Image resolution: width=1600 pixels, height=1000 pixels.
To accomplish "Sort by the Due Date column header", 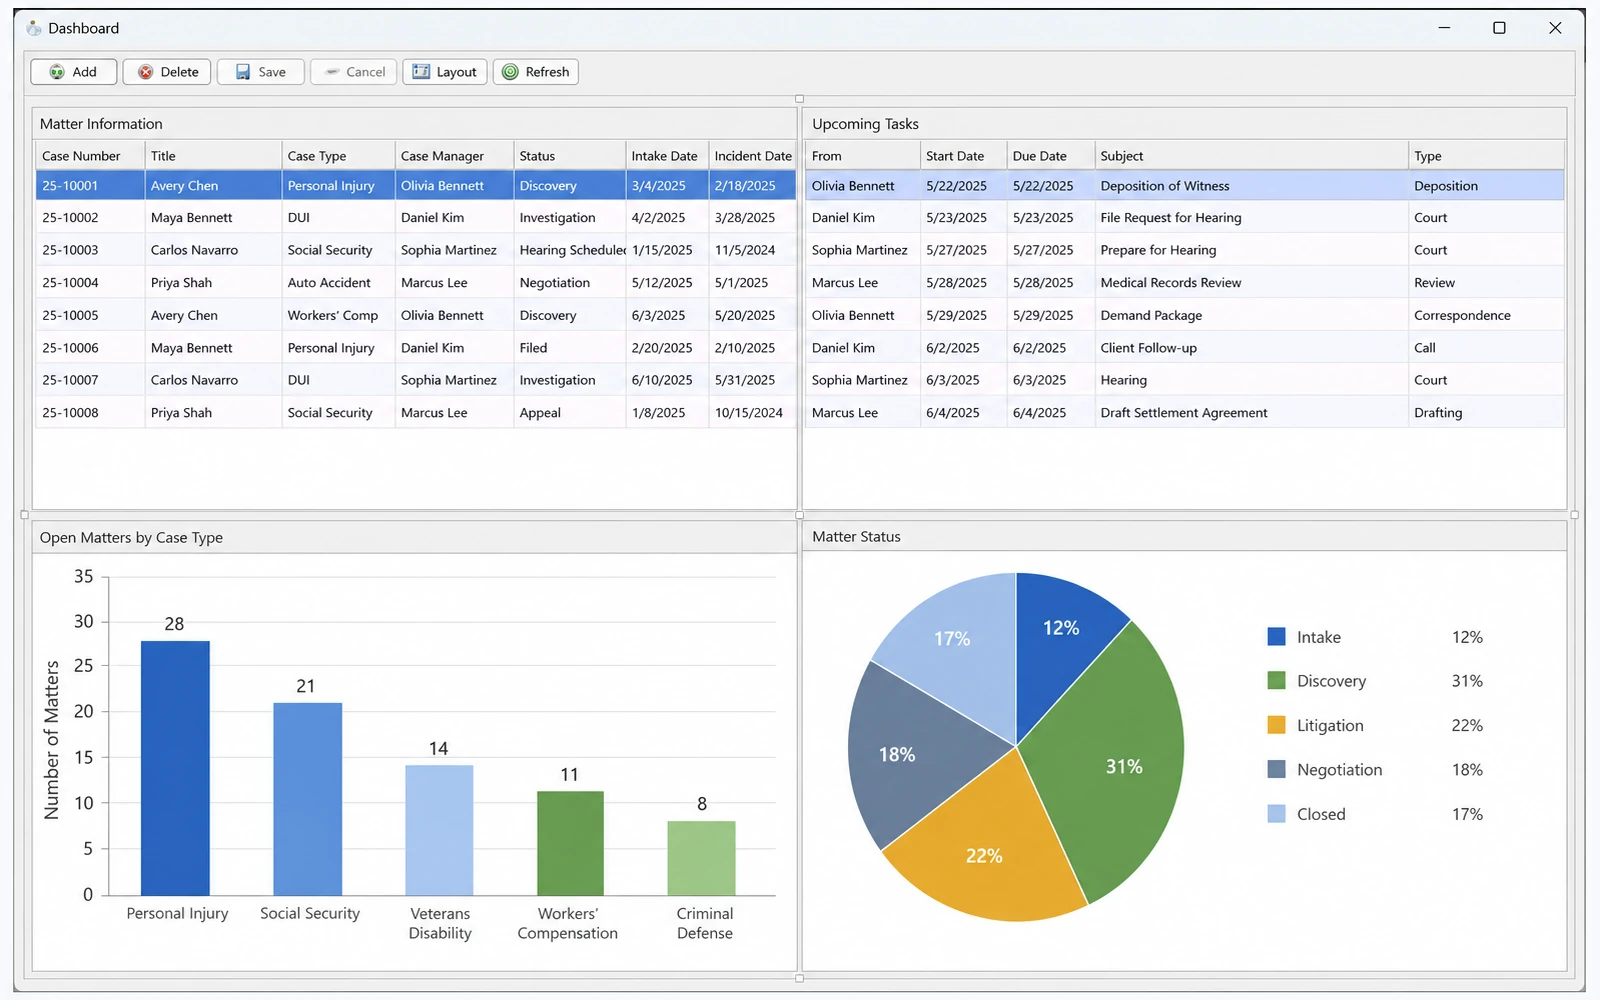I will [x=1050, y=156].
